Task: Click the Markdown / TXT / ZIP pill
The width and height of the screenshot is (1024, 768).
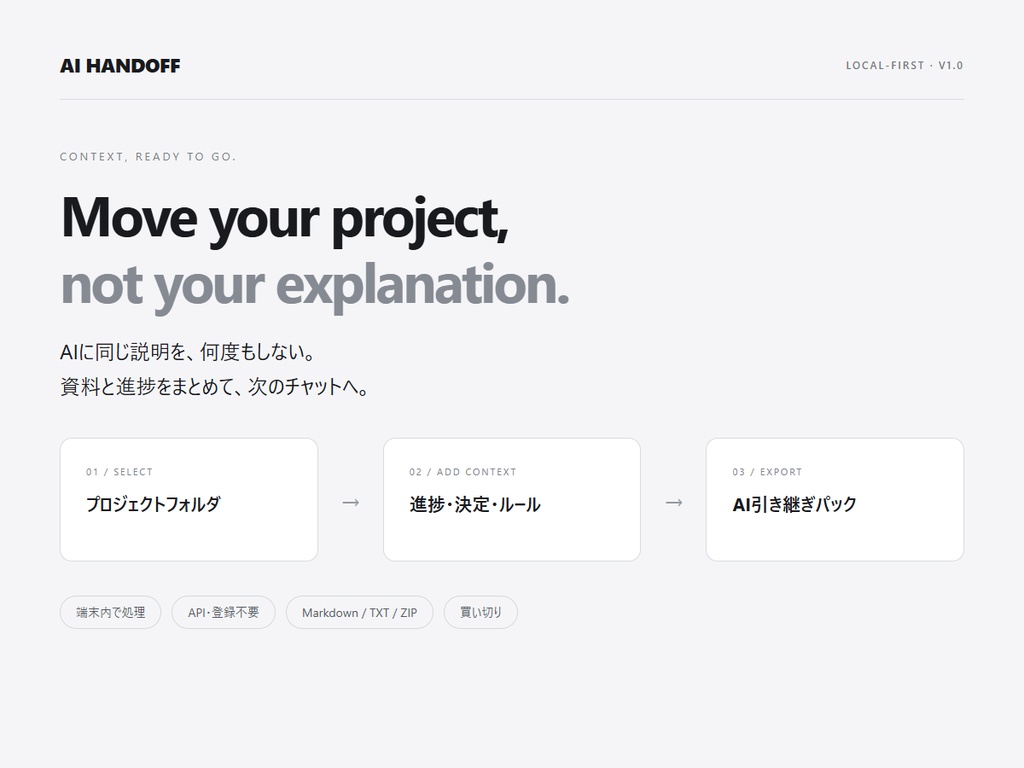Action: [359, 613]
